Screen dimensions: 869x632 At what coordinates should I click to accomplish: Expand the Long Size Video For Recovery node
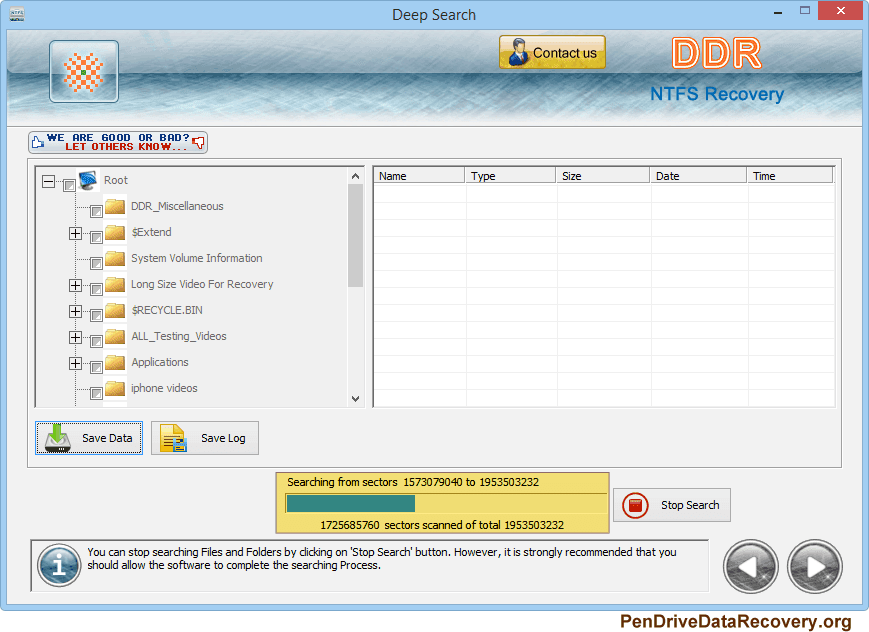point(75,286)
